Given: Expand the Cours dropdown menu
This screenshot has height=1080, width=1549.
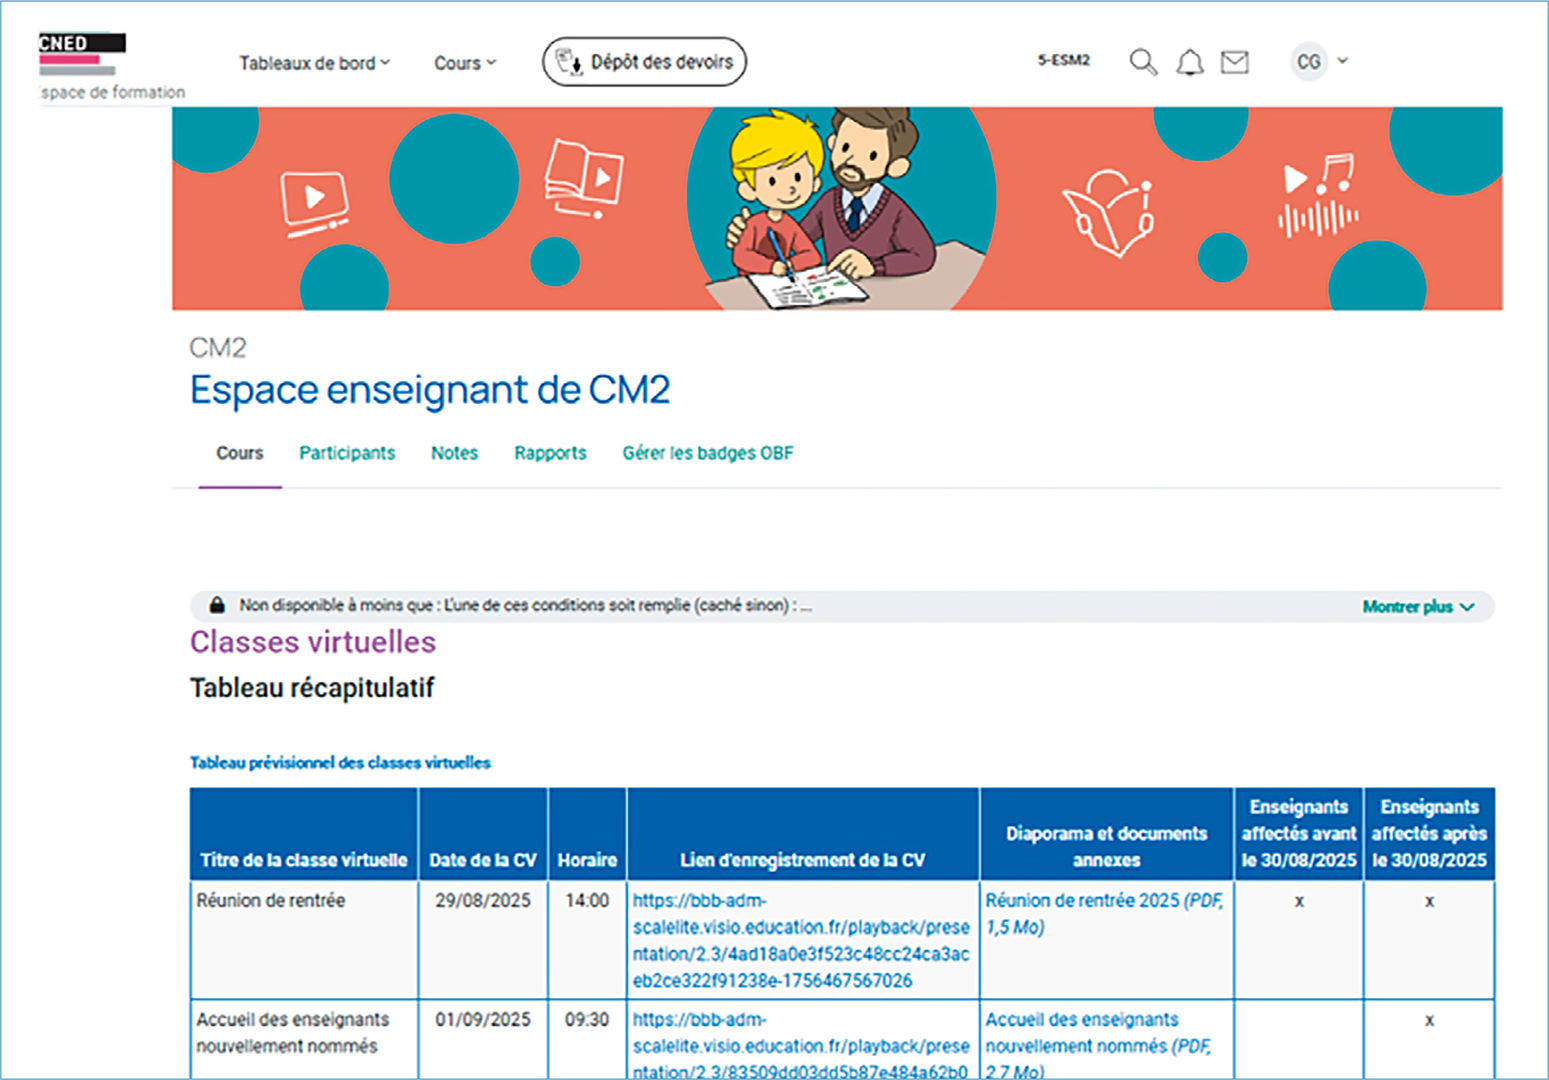Looking at the screenshot, I should [465, 63].
